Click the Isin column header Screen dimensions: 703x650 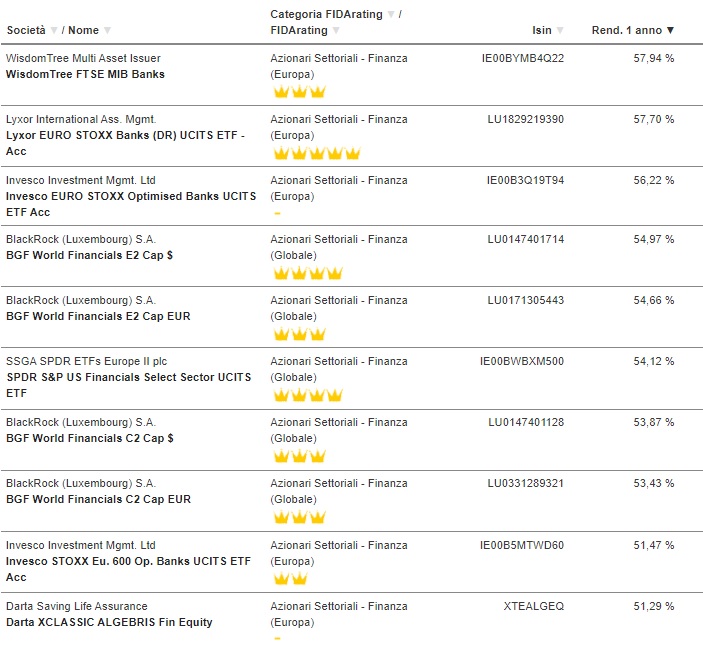542,30
